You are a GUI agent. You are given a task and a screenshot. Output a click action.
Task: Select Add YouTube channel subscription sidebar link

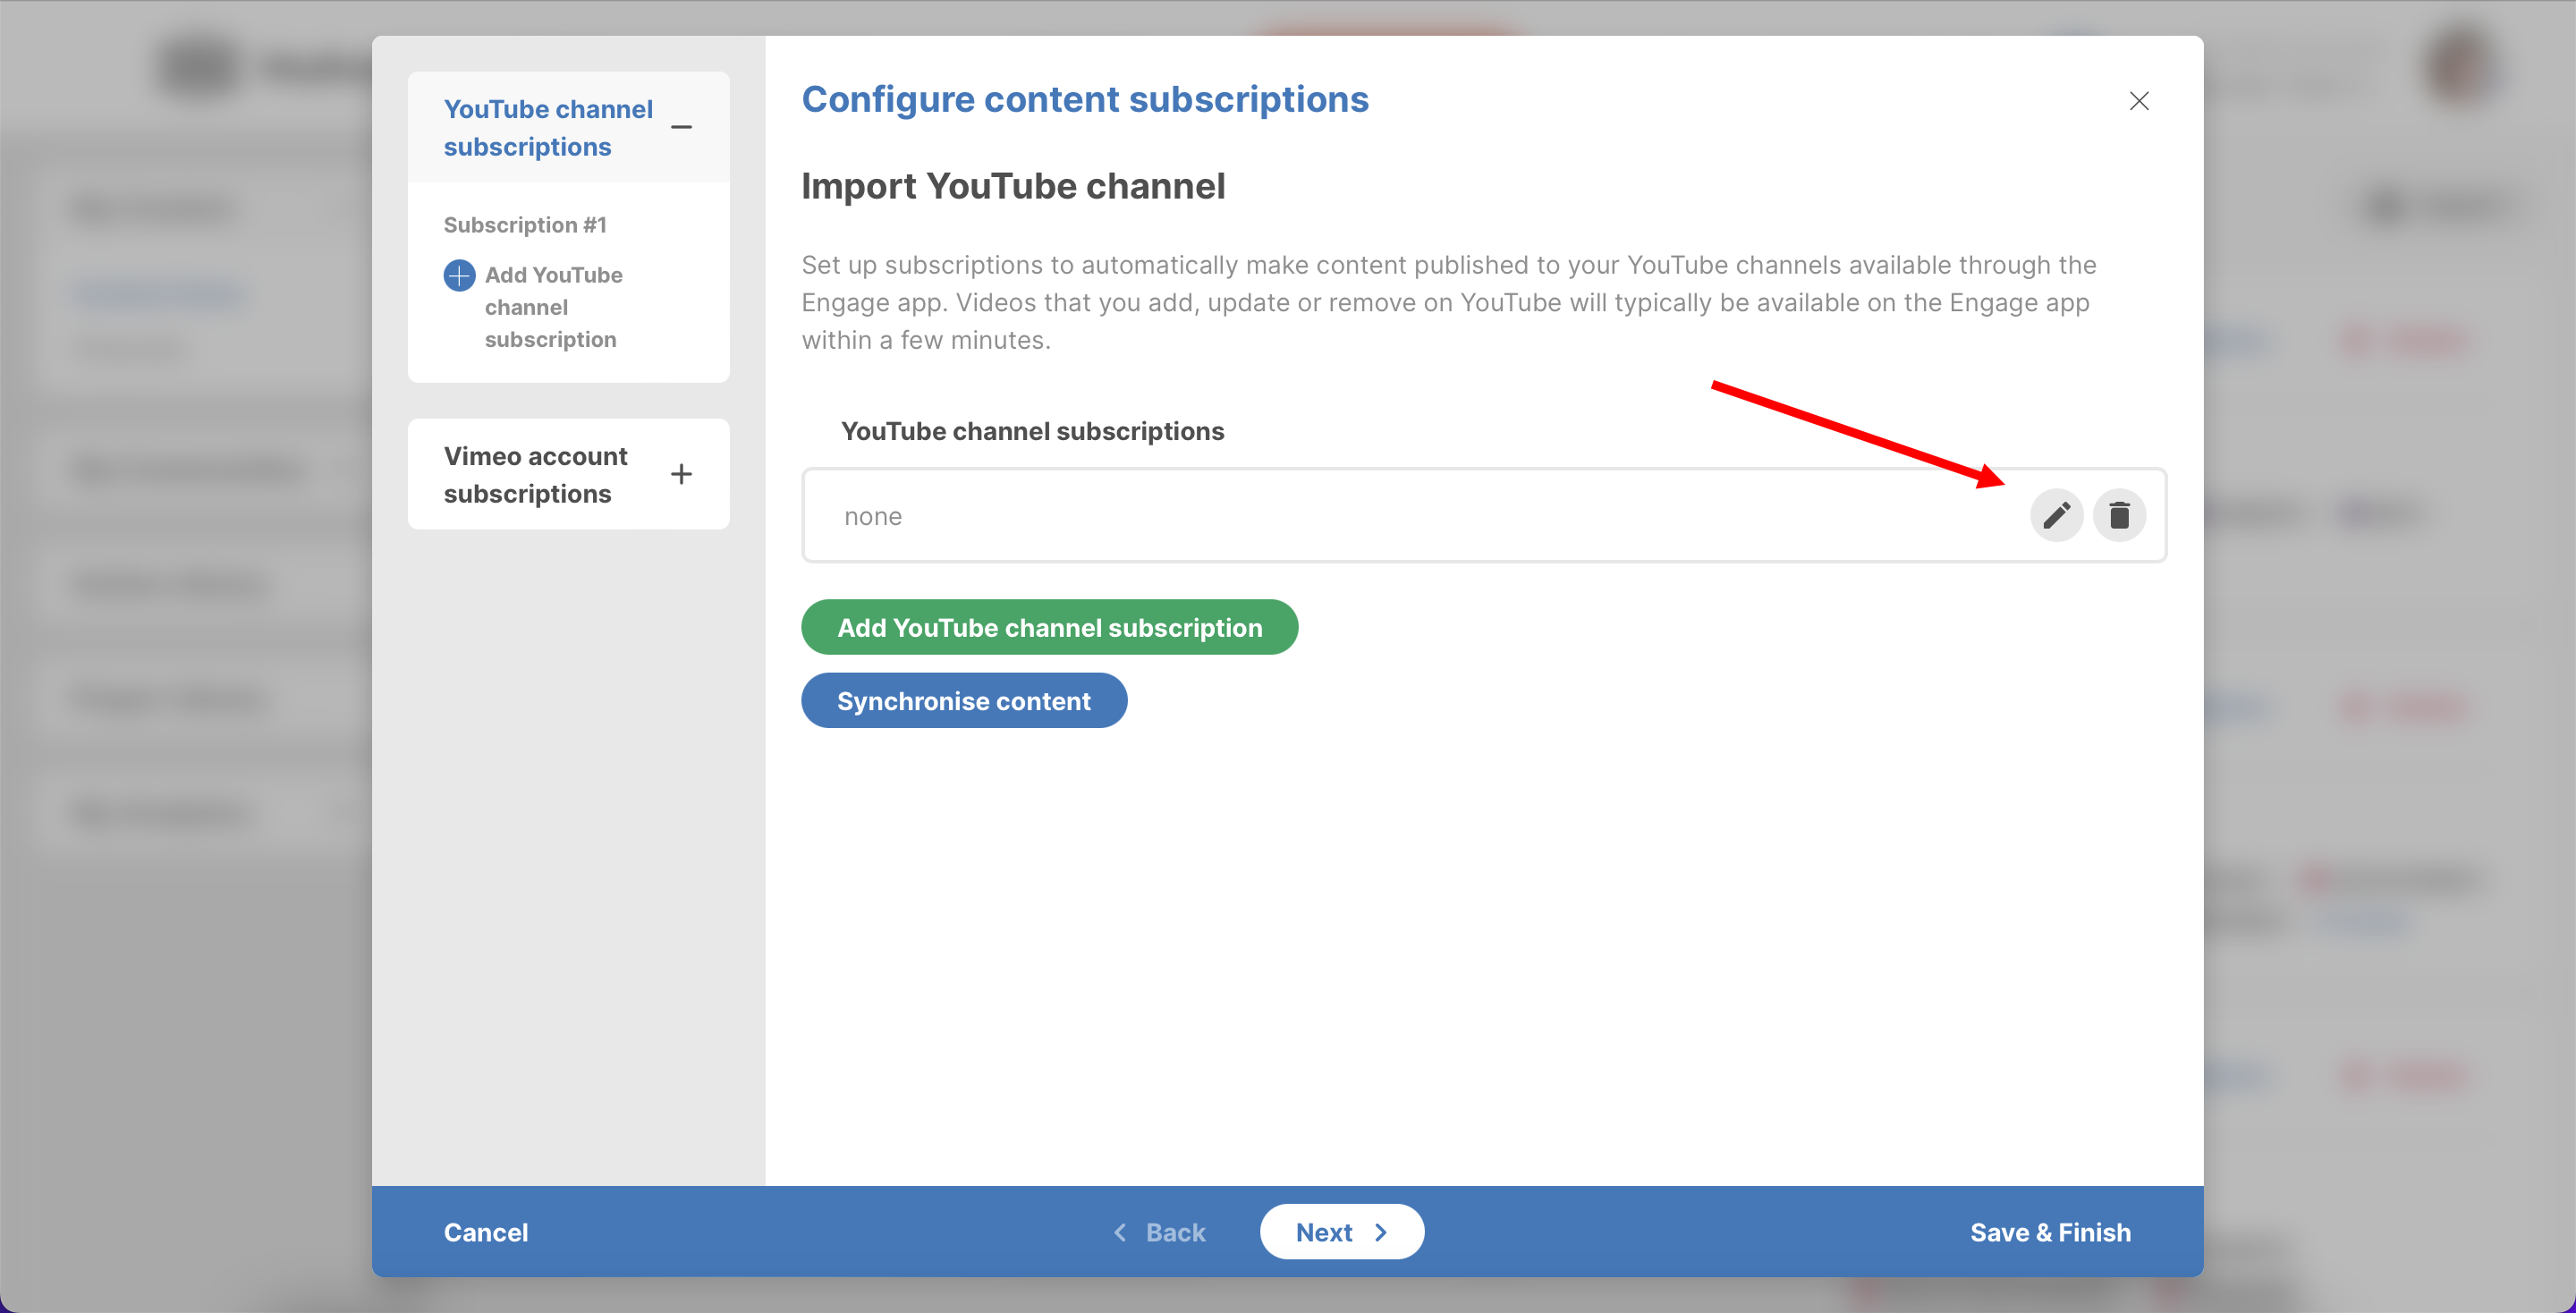553,307
